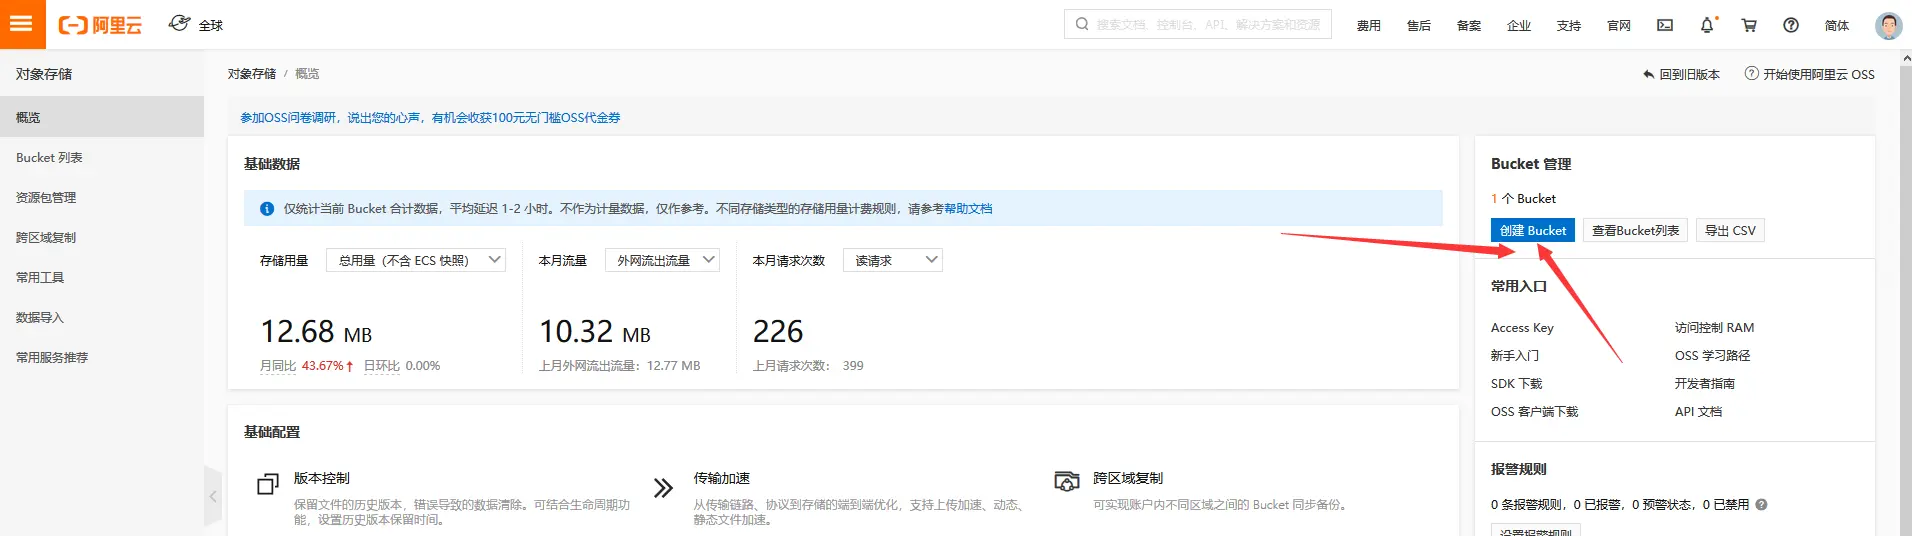Open 资源包管理 in the sidebar
The image size is (1912, 536).
pyautogui.click(x=102, y=197)
